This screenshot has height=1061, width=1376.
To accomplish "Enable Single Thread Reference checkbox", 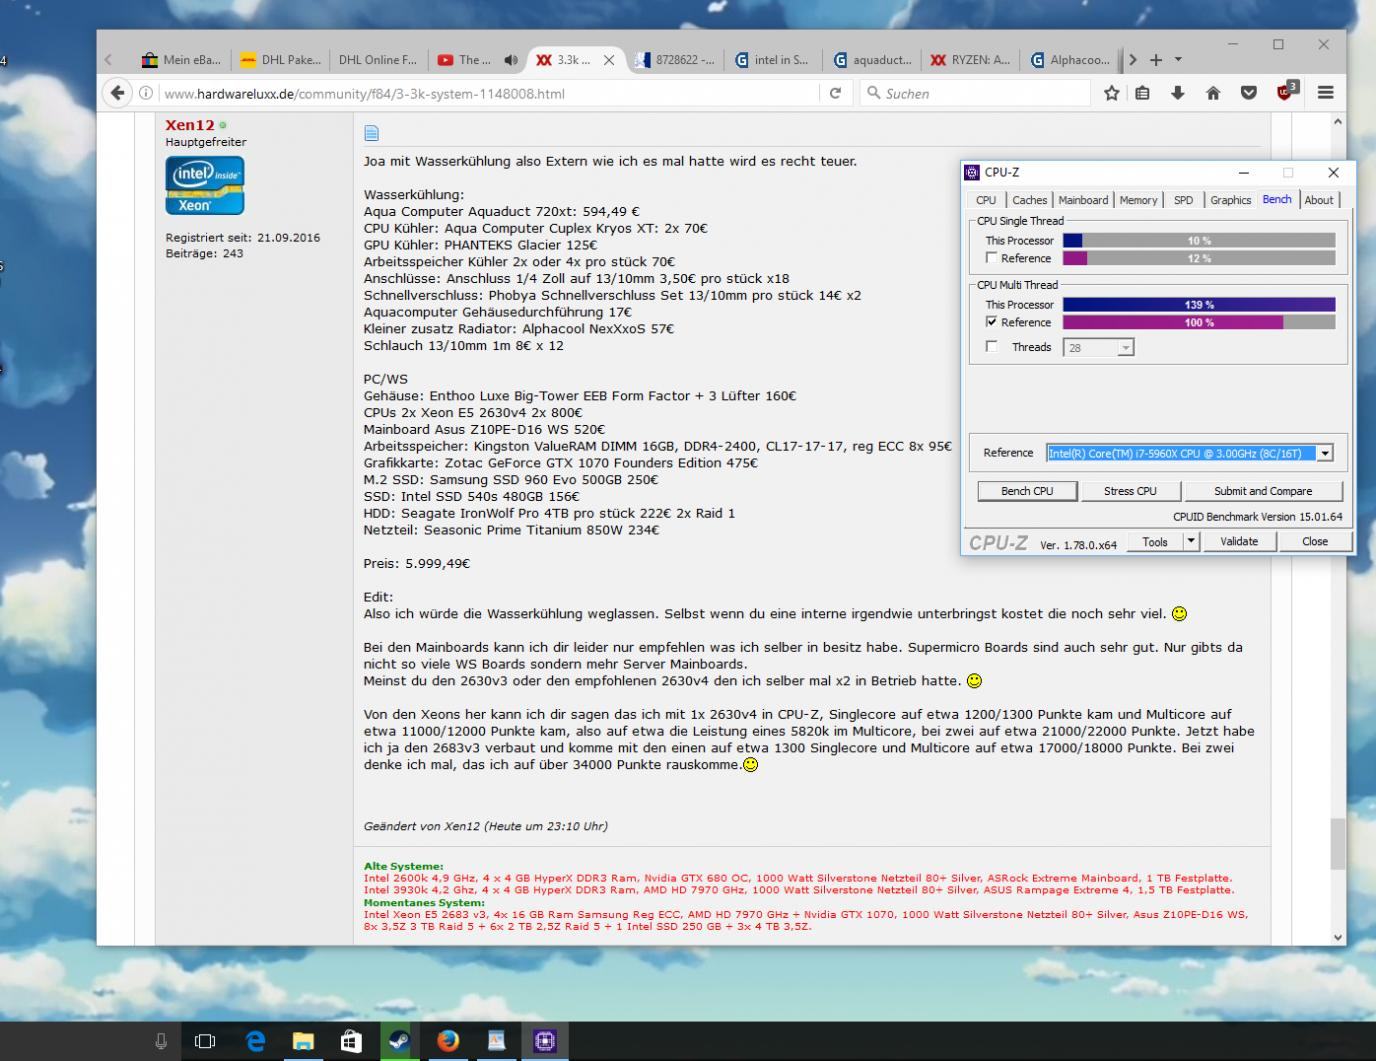I will pos(992,258).
